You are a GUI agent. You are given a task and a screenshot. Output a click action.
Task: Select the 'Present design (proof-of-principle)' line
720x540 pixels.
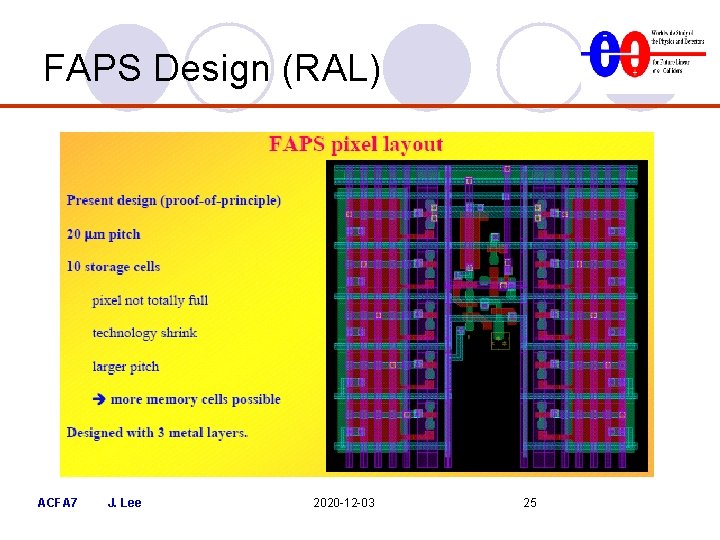[x=174, y=201]
